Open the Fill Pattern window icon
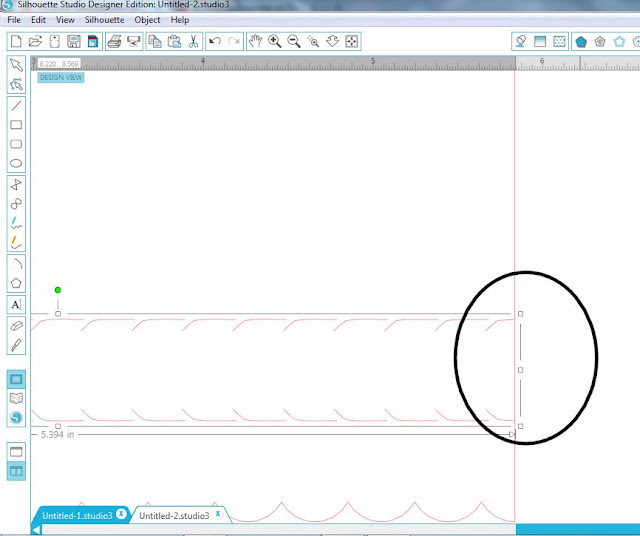640x536 pixels. [x=559, y=41]
